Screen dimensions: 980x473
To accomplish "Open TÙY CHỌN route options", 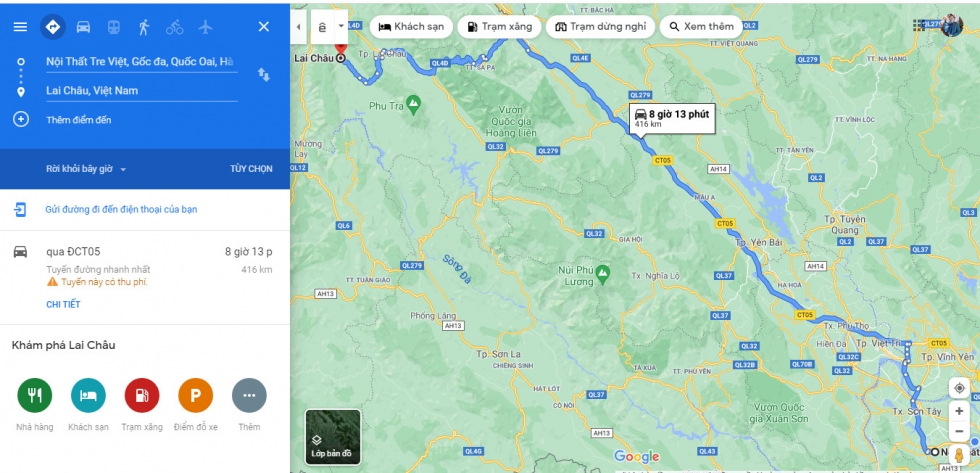I will point(251,169).
